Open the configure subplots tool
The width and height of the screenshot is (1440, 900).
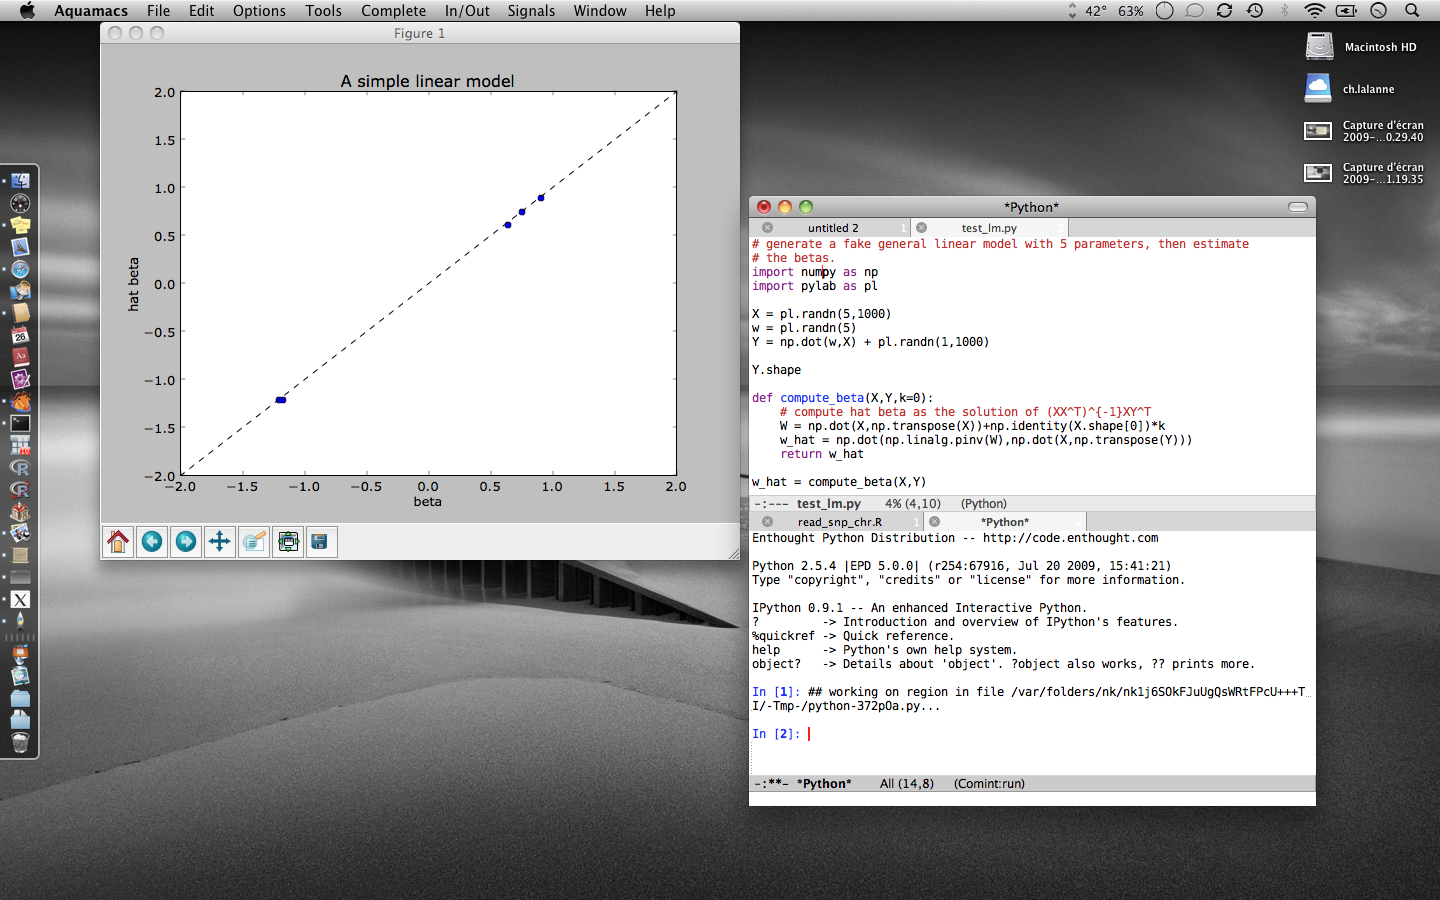click(288, 542)
